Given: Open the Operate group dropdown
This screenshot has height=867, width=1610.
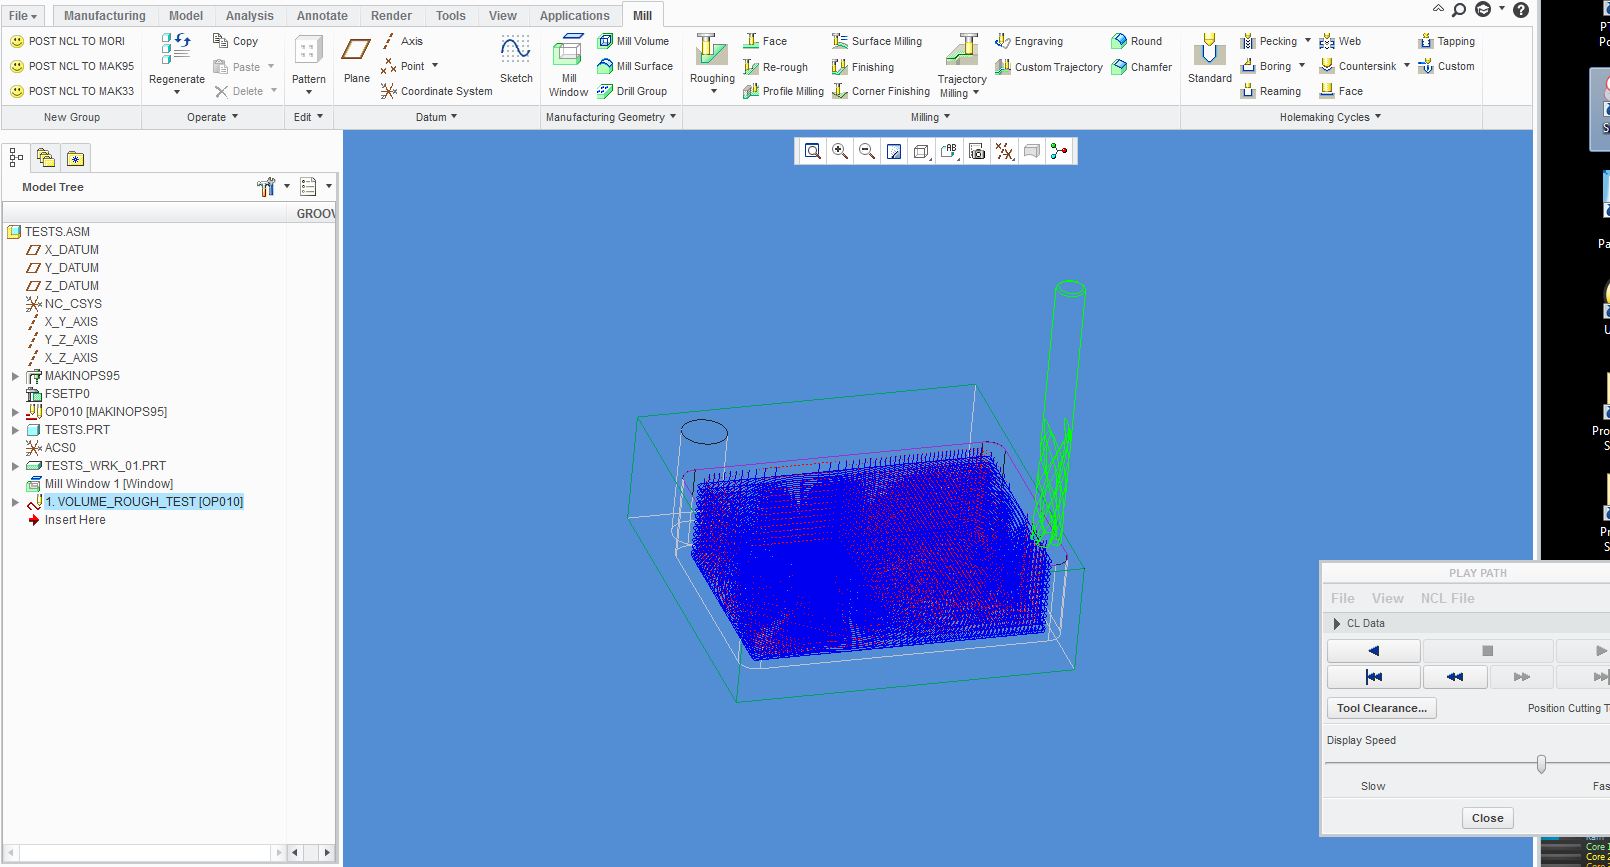Looking at the screenshot, I should pos(212,117).
